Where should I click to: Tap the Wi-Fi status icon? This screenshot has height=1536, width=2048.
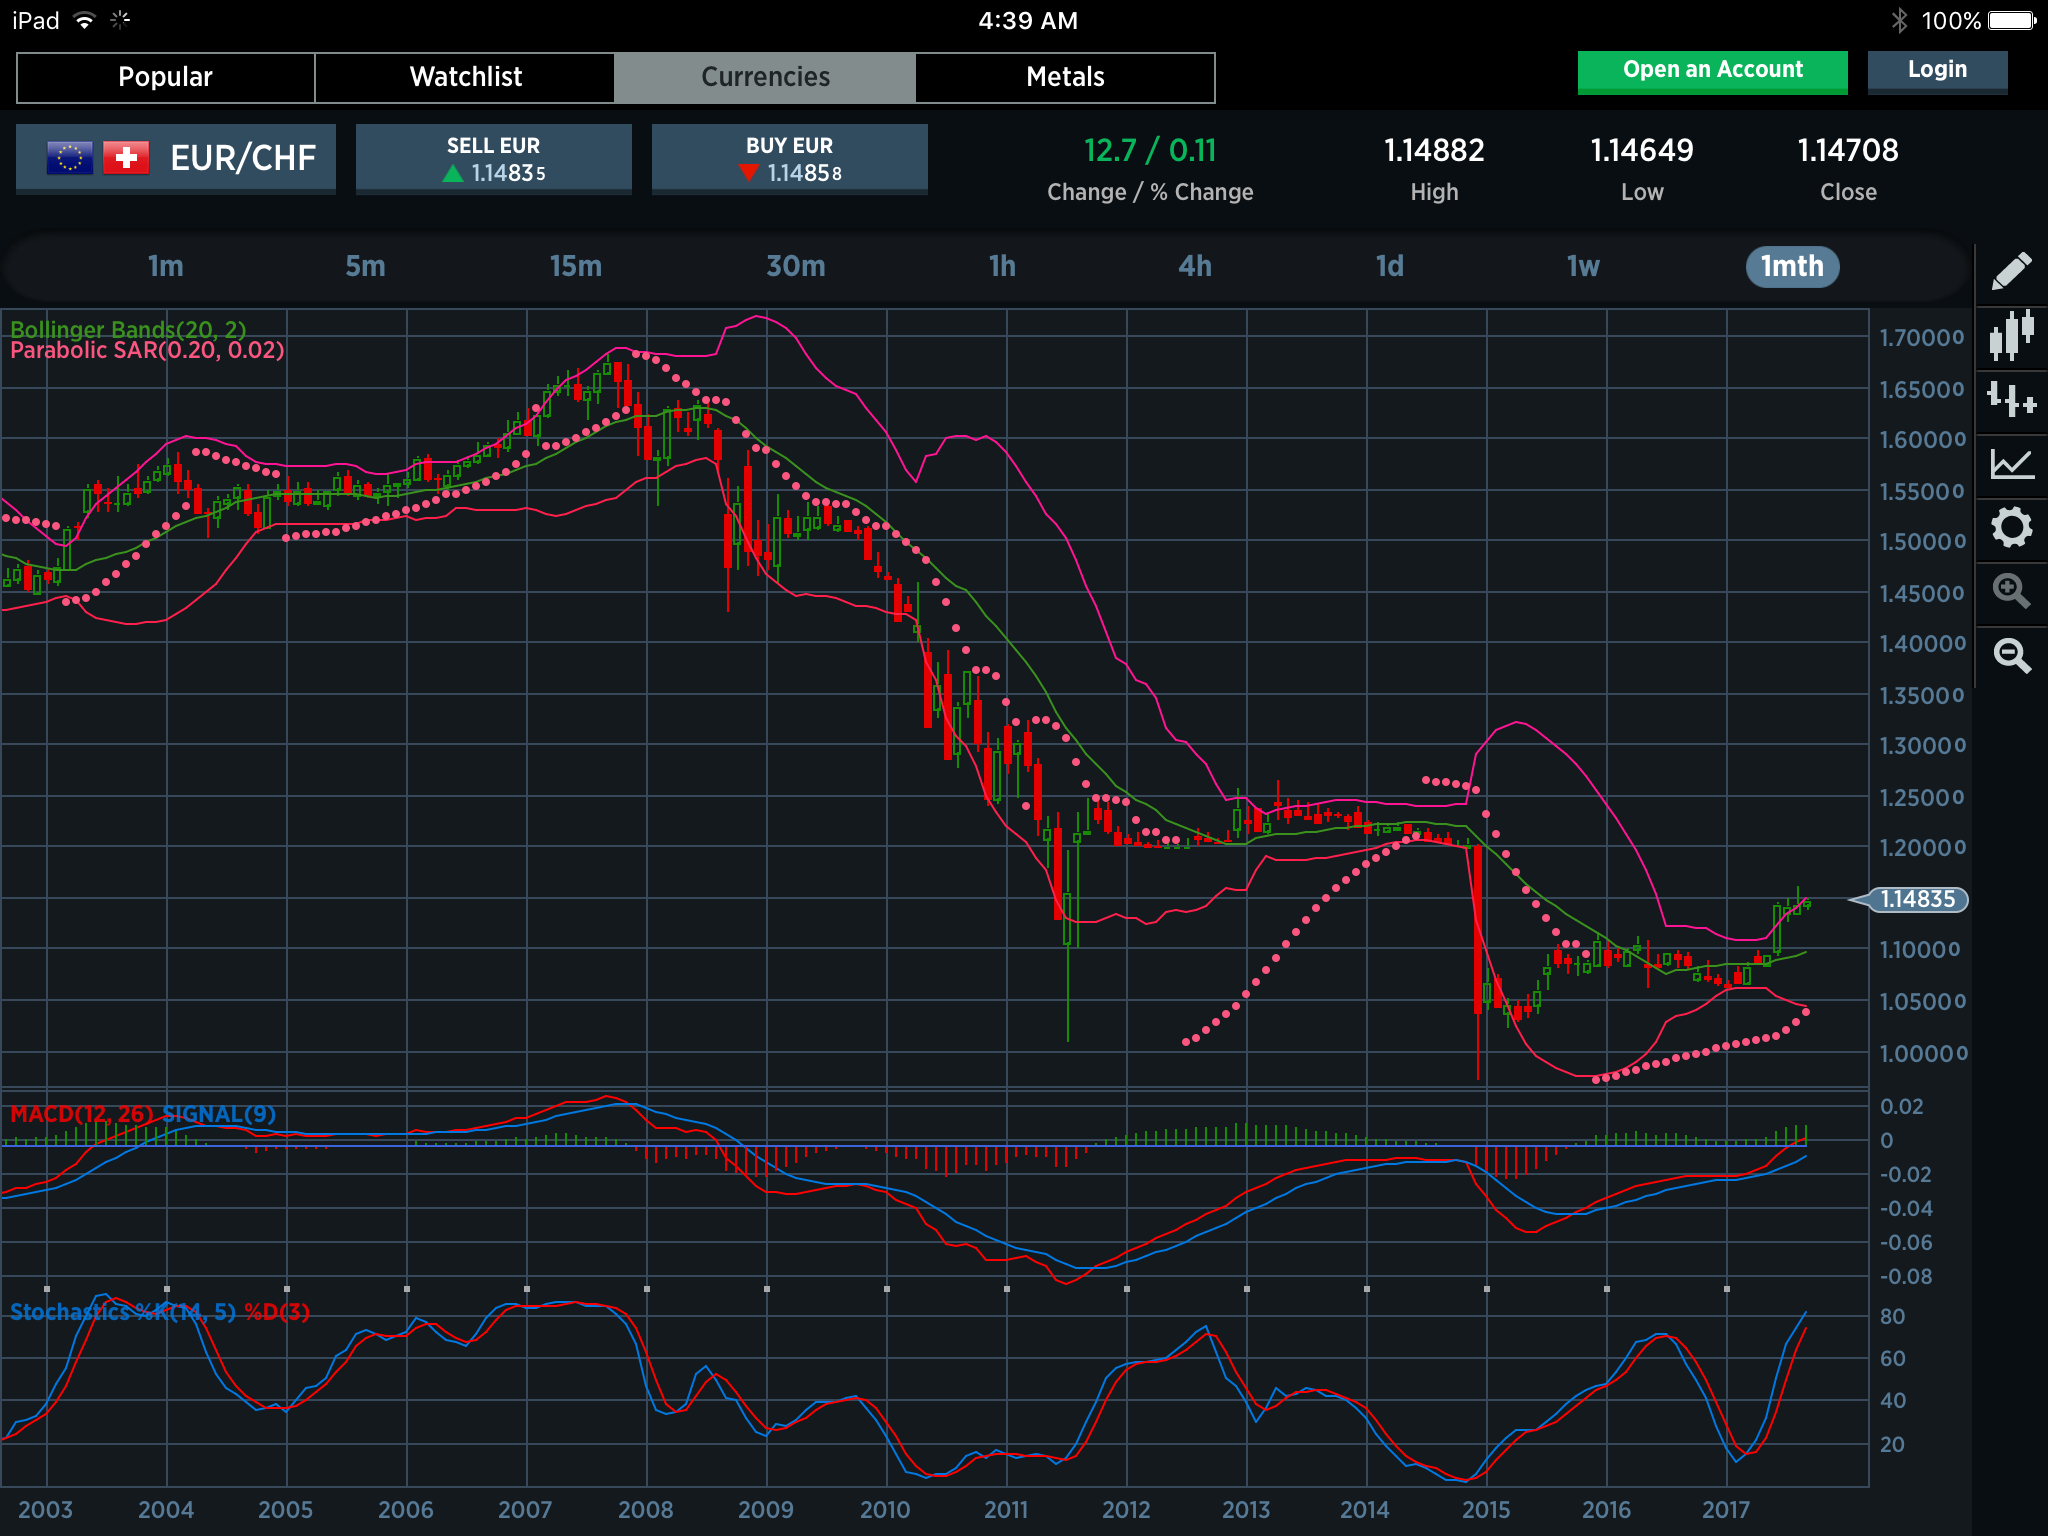[86, 20]
